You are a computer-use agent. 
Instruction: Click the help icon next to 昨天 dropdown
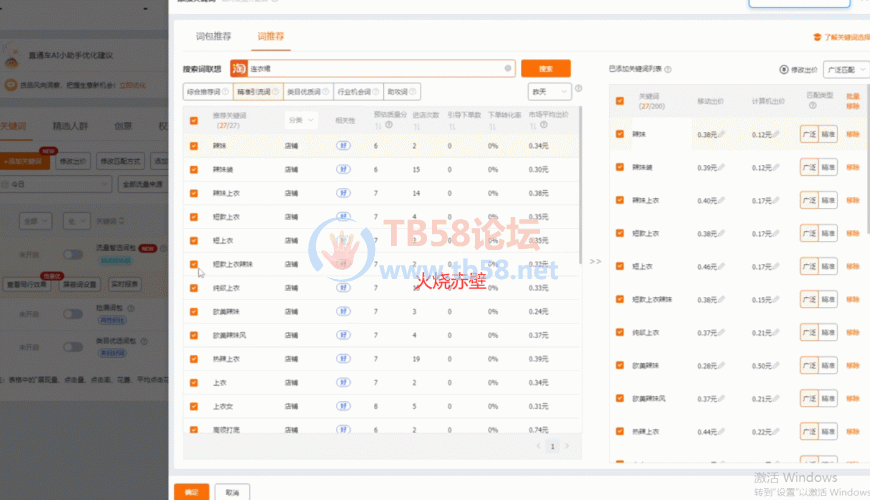(579, 89)
